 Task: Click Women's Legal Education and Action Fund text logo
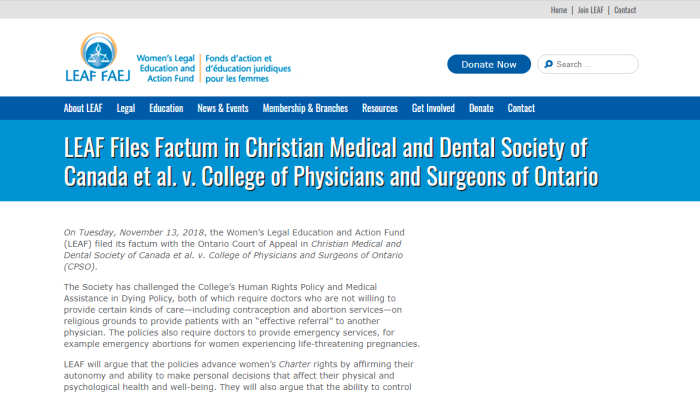(x=166, y=68)
